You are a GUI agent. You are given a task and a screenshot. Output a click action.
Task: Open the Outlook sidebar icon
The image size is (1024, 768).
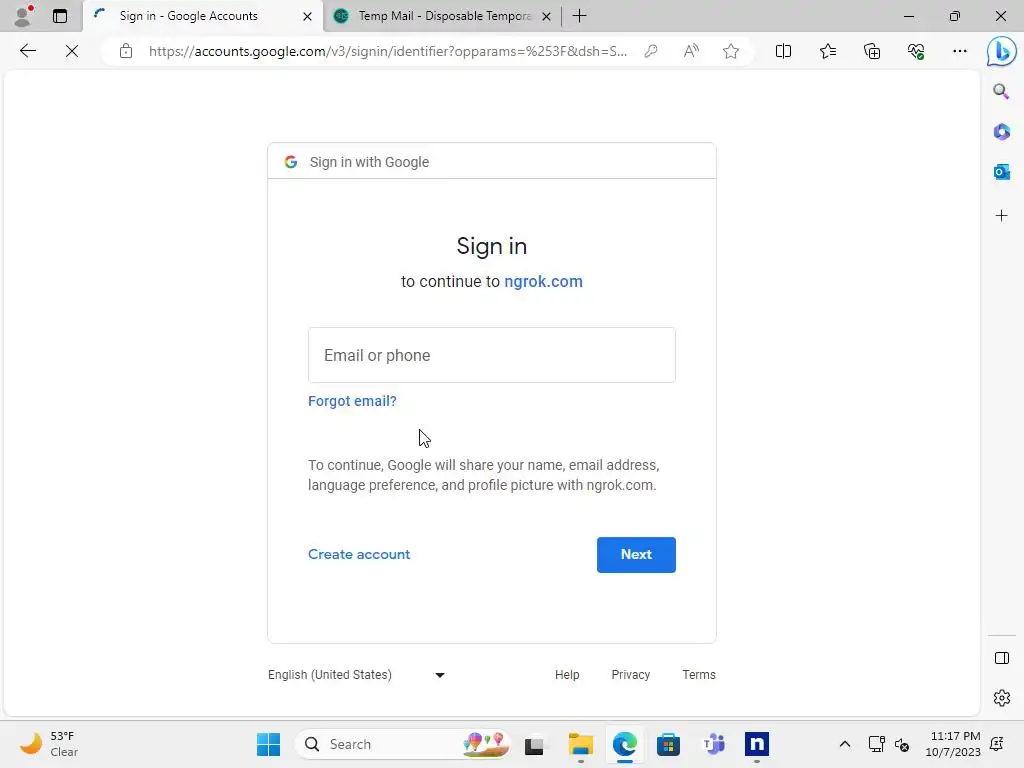(x=1001, y=172)
